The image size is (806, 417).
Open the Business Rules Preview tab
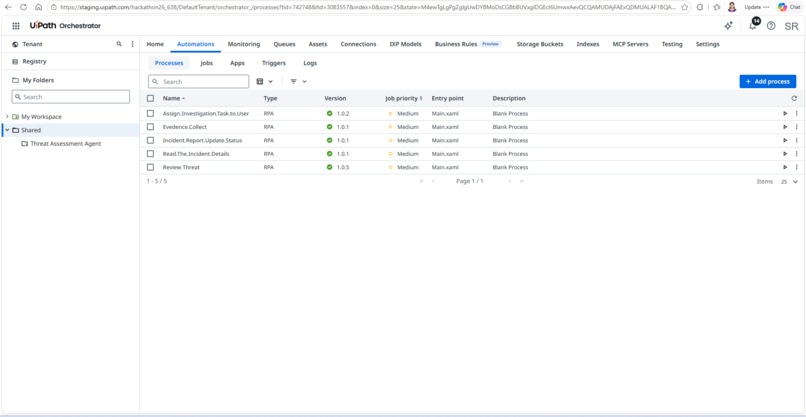click(467, 44)
